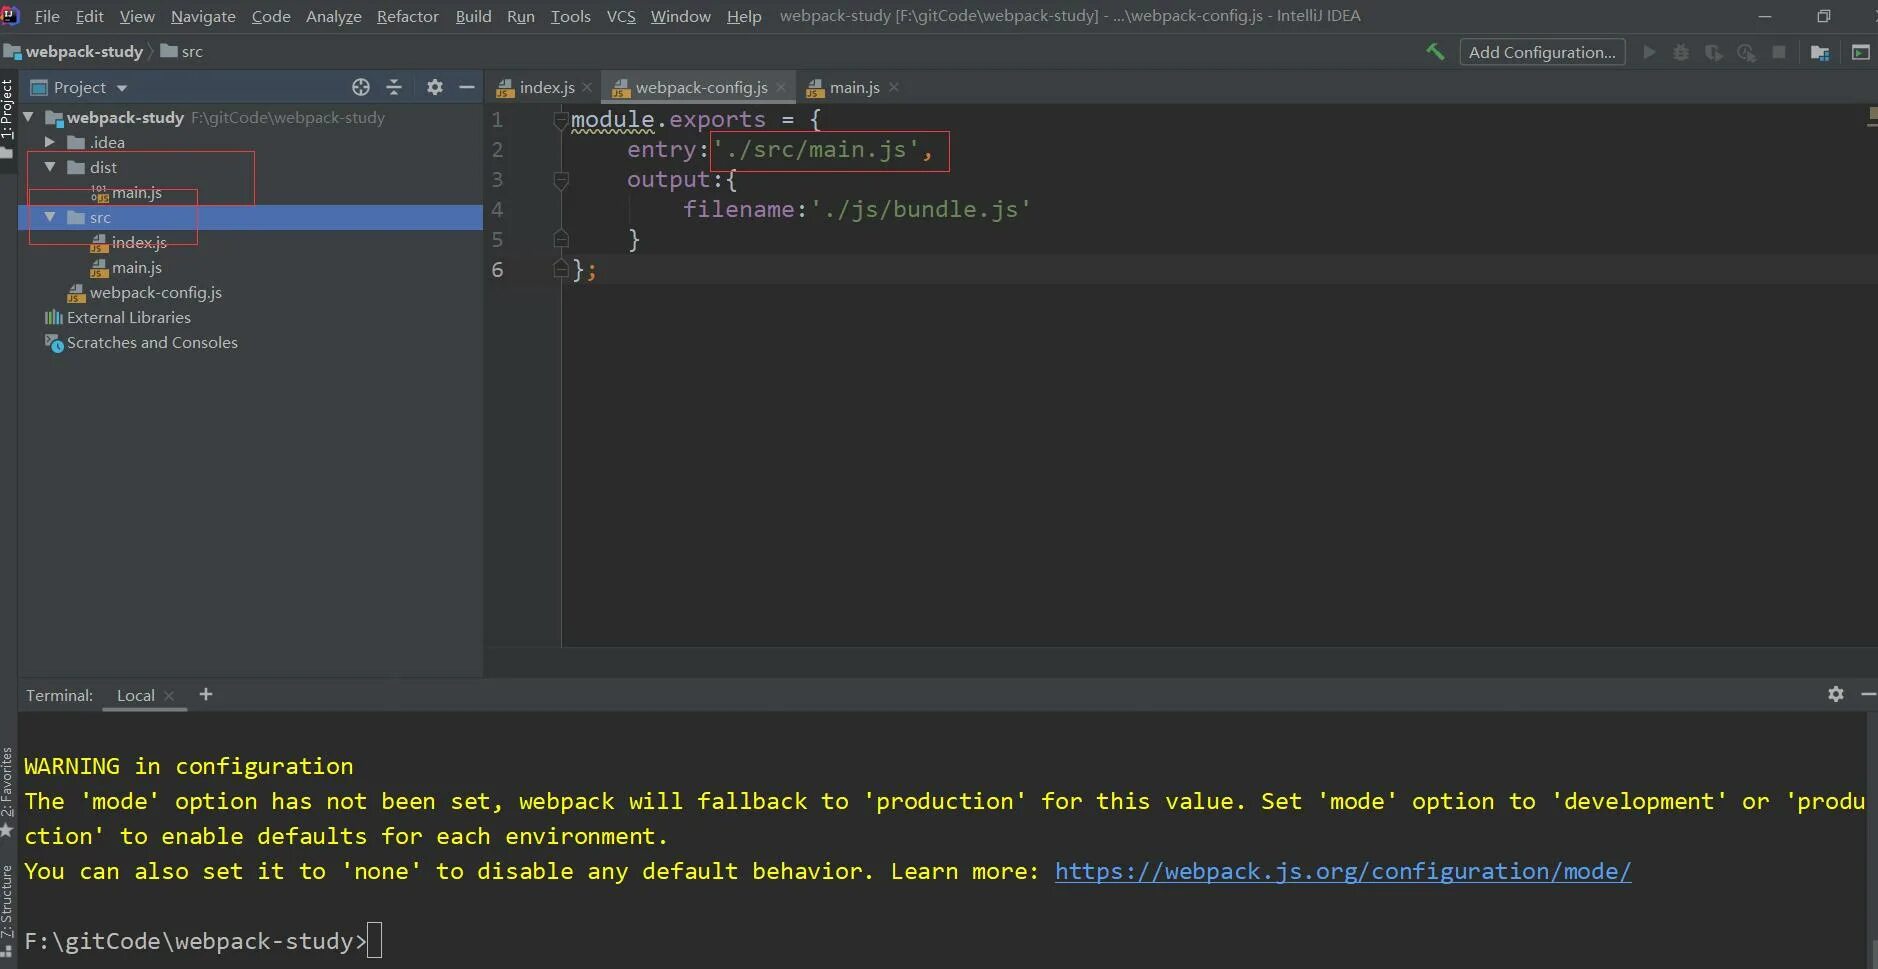This screenshot has height=969, width=1878.
Task: Click src in the navigation breadcrumb
Action: click(182, 52)
